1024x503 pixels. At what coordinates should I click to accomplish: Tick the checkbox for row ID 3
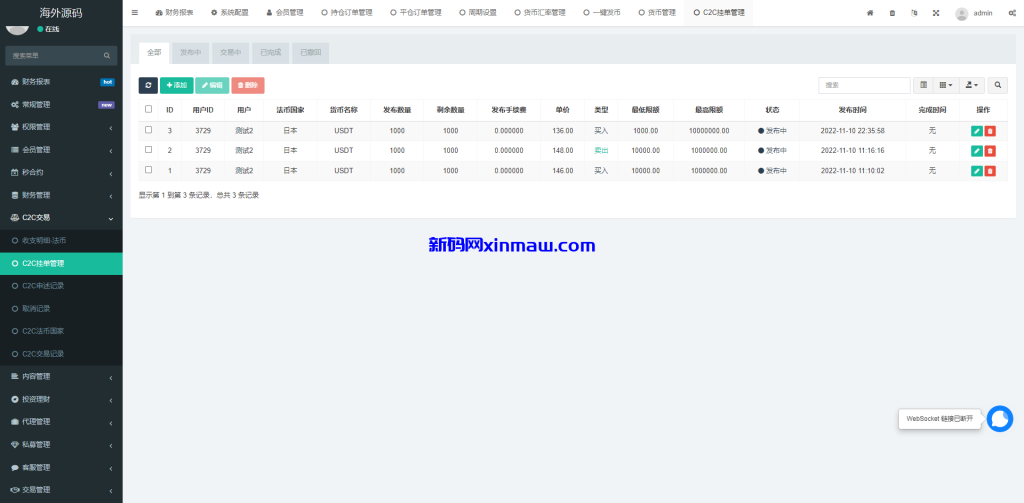coord(148,130)
